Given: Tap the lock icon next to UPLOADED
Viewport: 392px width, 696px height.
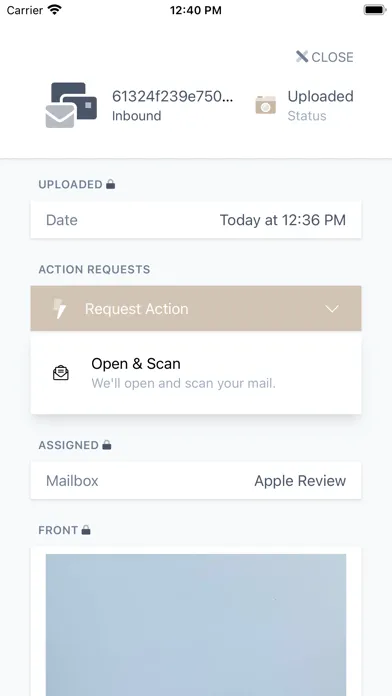Looking at the screenshot, I should 111,184.
